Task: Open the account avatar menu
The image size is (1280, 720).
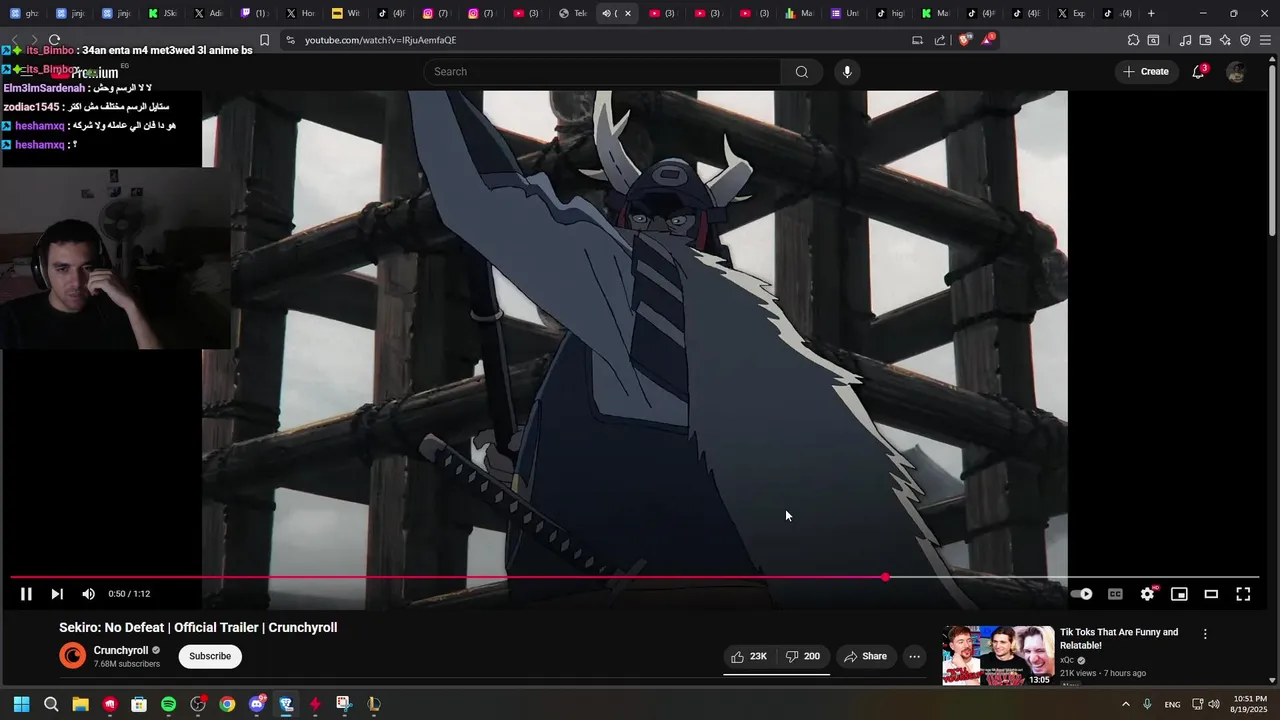Action: (1236, 72)
